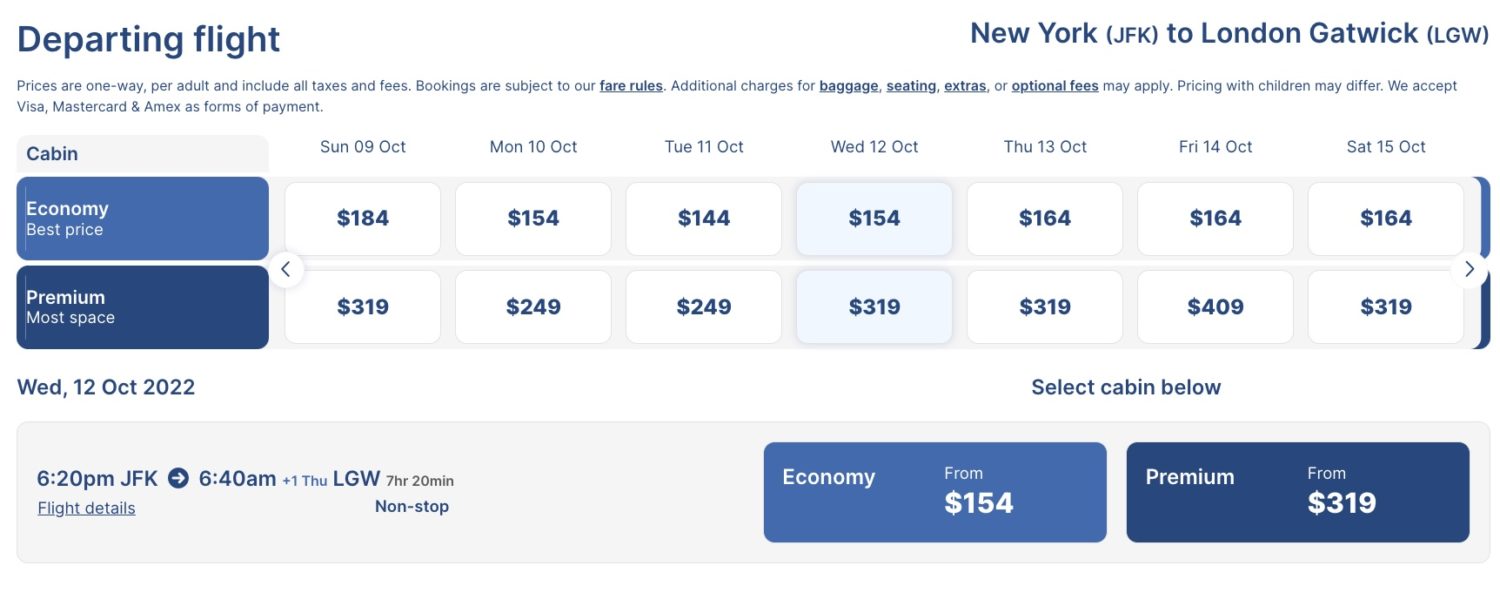The width and height of the screenshot is (1500, 606).
Task: Open the fare rules link
Action: pyautogui.click(x=630, y=85)
